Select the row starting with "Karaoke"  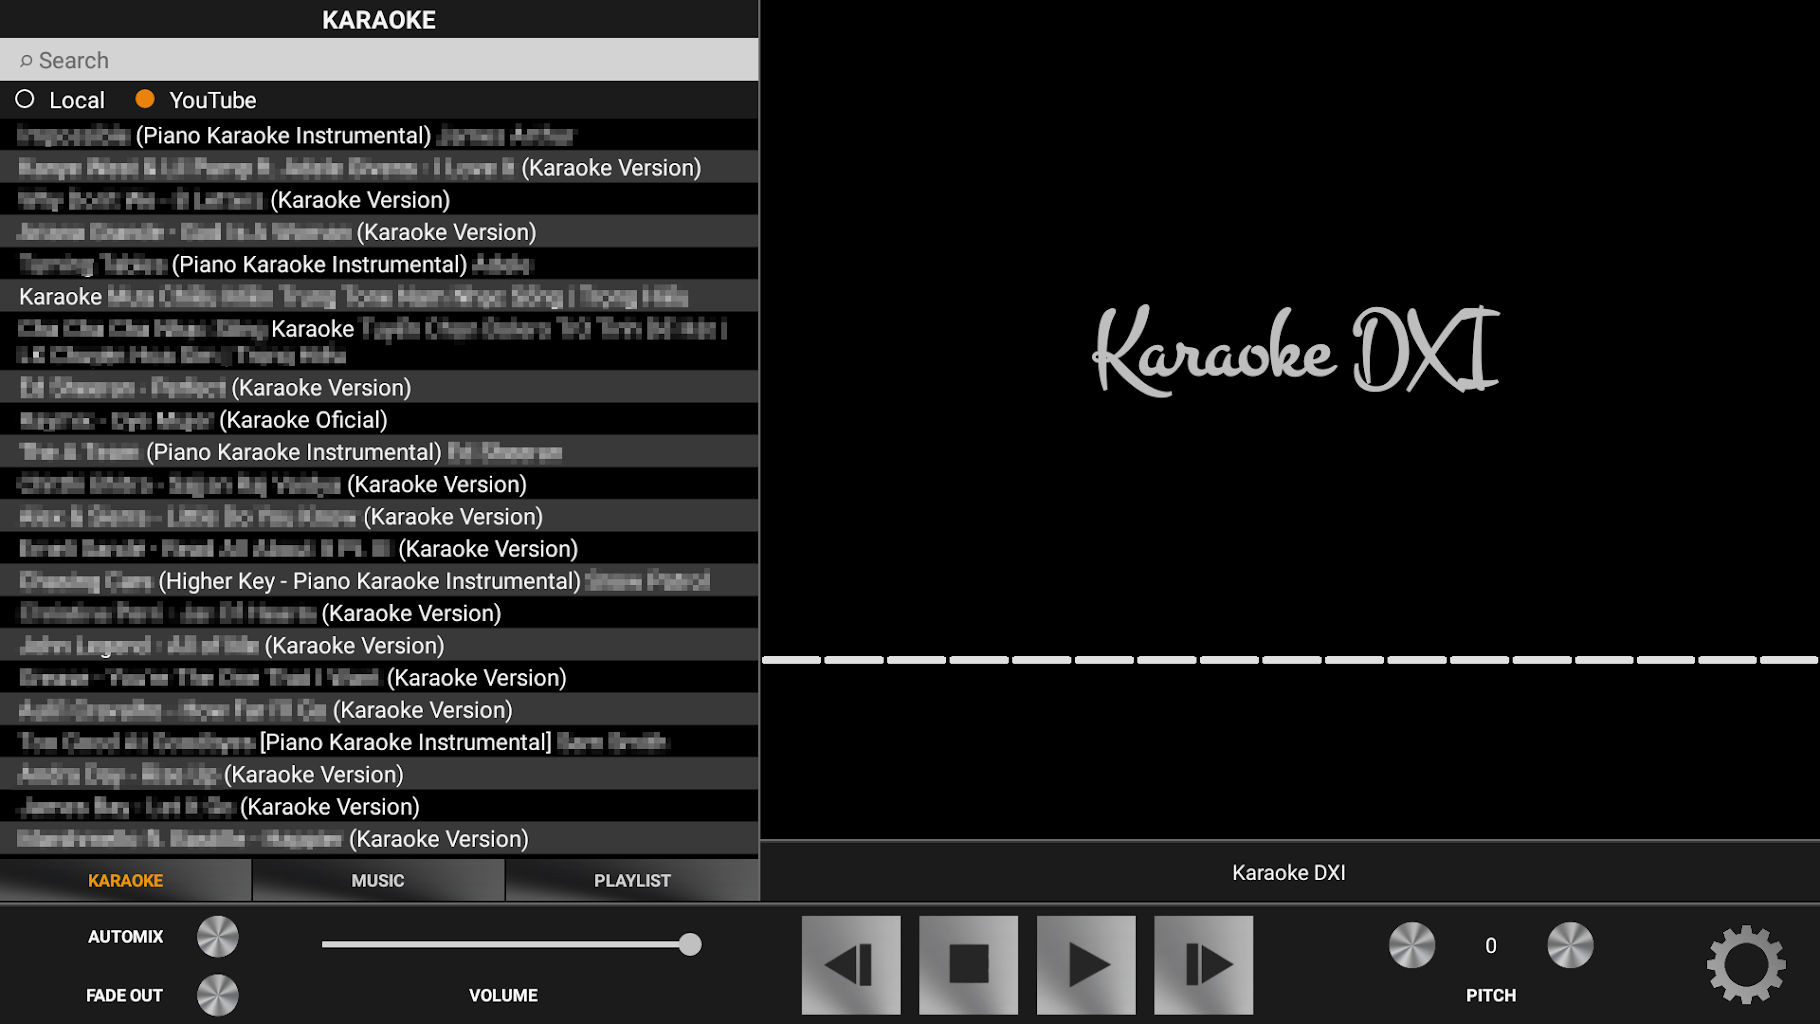point(379,297)
